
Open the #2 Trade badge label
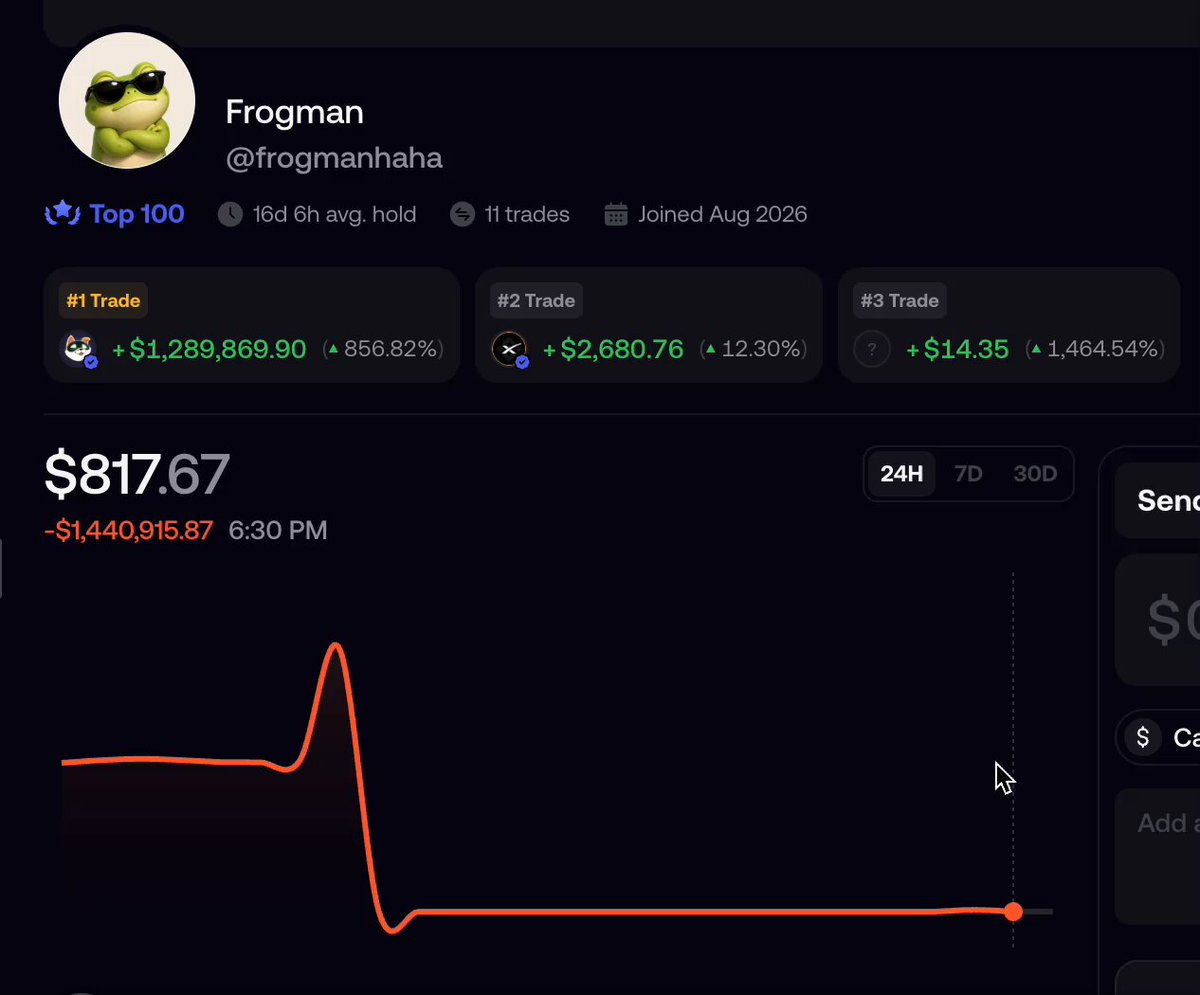pyautogui.click(x=536, y=300)
